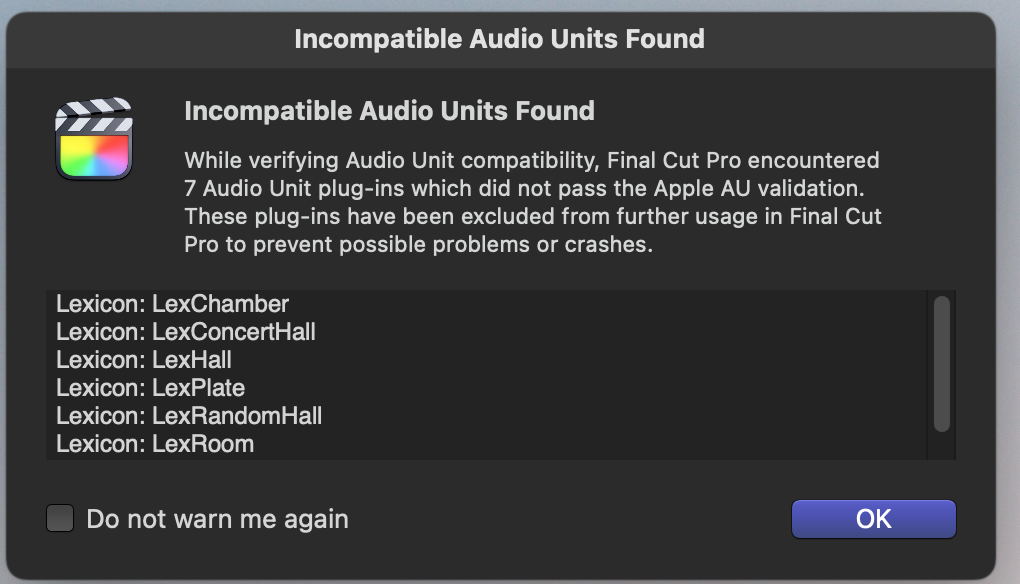1020x584 pixels.
Task: Click the dialog title bar text
Action: [x=499, y=39]
